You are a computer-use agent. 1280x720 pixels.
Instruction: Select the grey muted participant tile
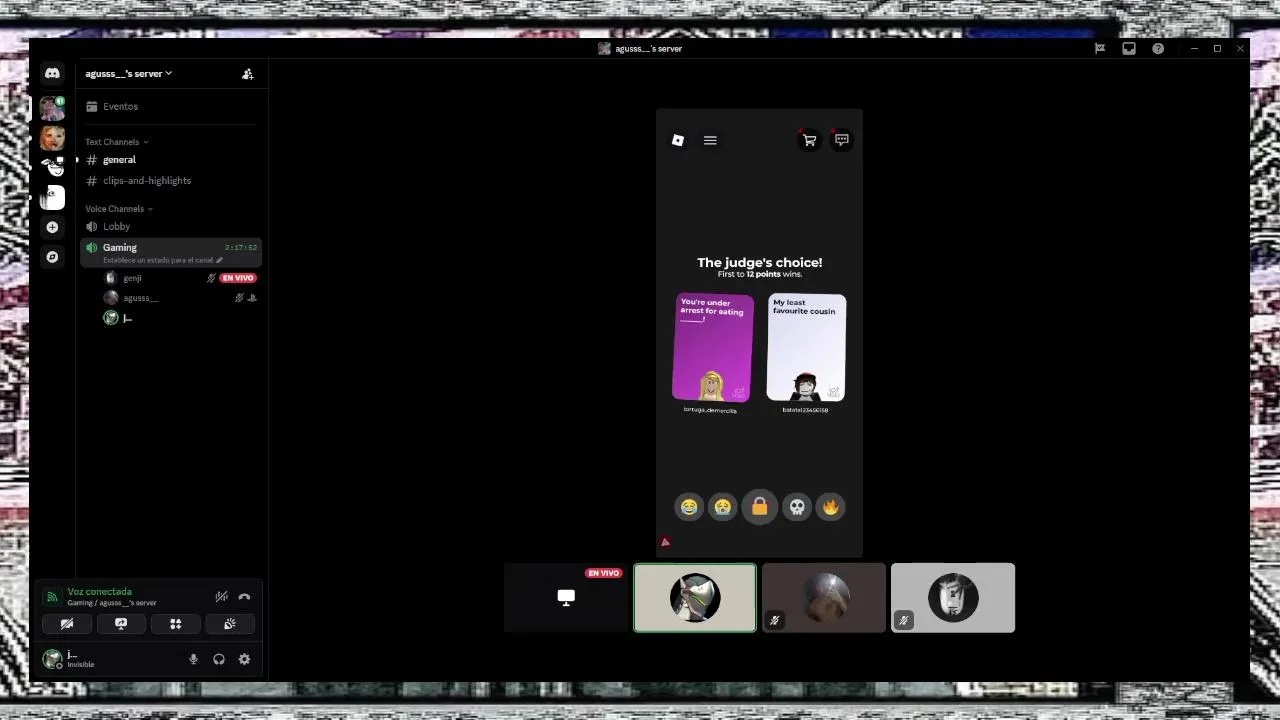pyautogui.click(x=953, y=598)
